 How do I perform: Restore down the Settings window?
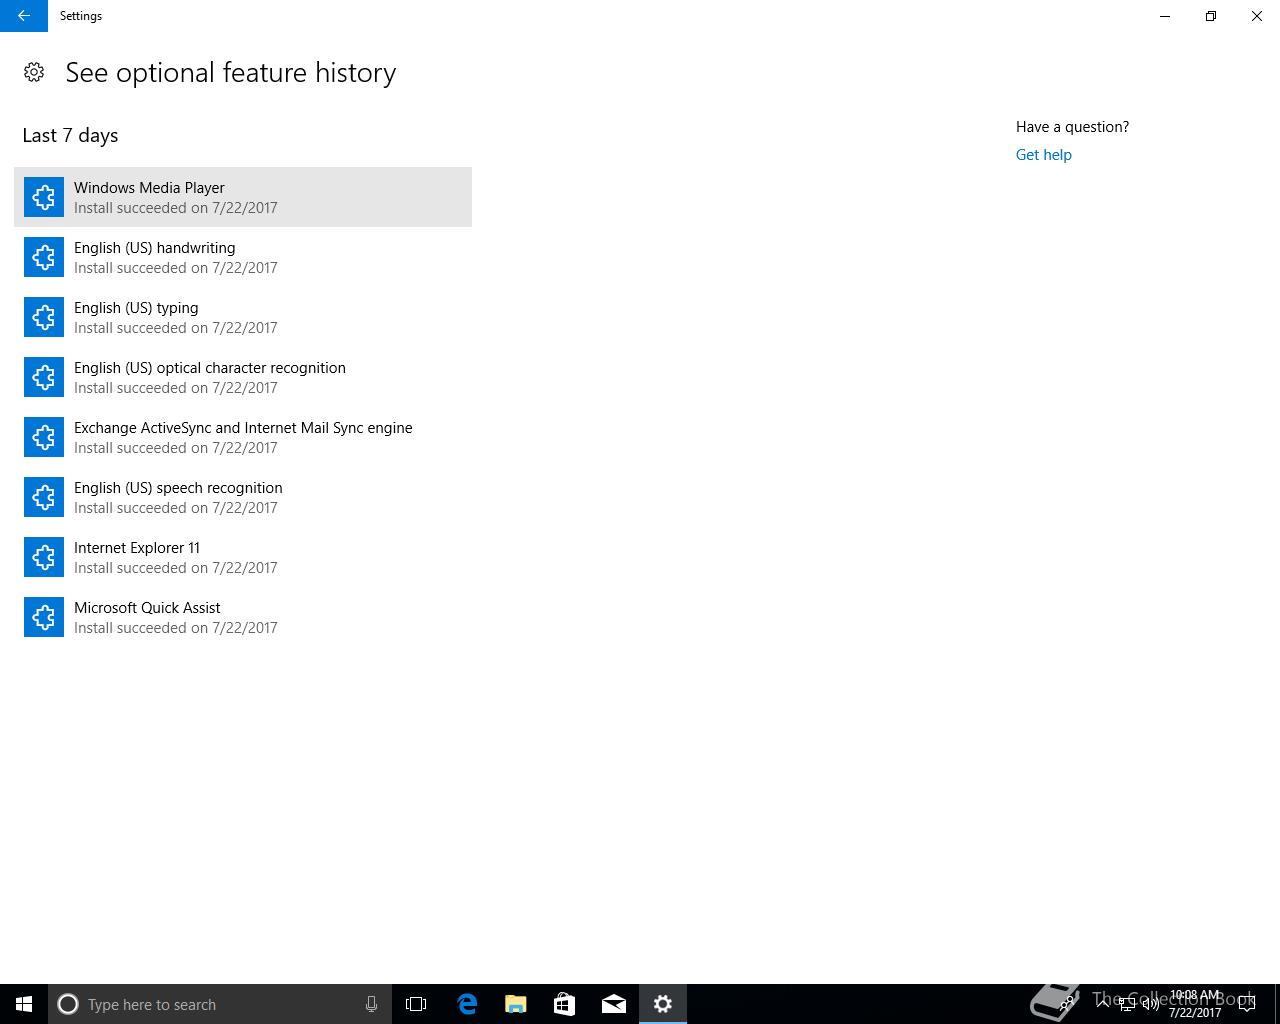(1211, 16)
